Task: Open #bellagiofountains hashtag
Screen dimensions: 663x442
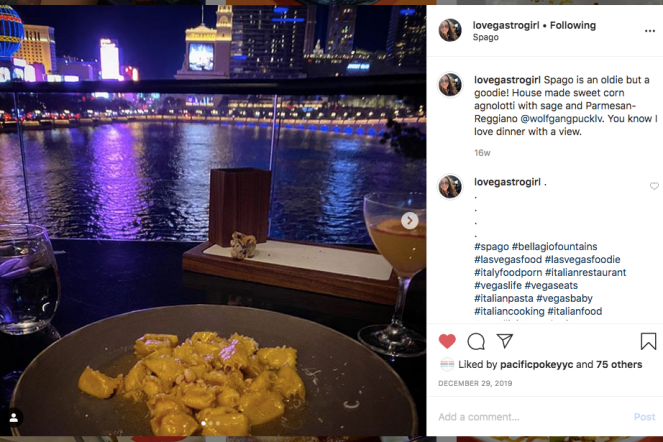Action: pyautogui.click(x=554, y=247)
